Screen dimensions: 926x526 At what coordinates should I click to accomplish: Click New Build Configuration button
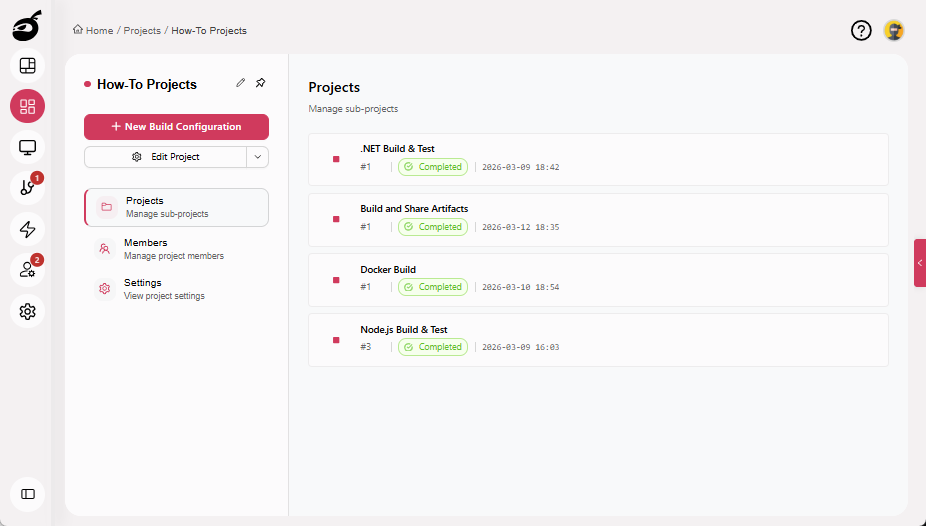177,127
